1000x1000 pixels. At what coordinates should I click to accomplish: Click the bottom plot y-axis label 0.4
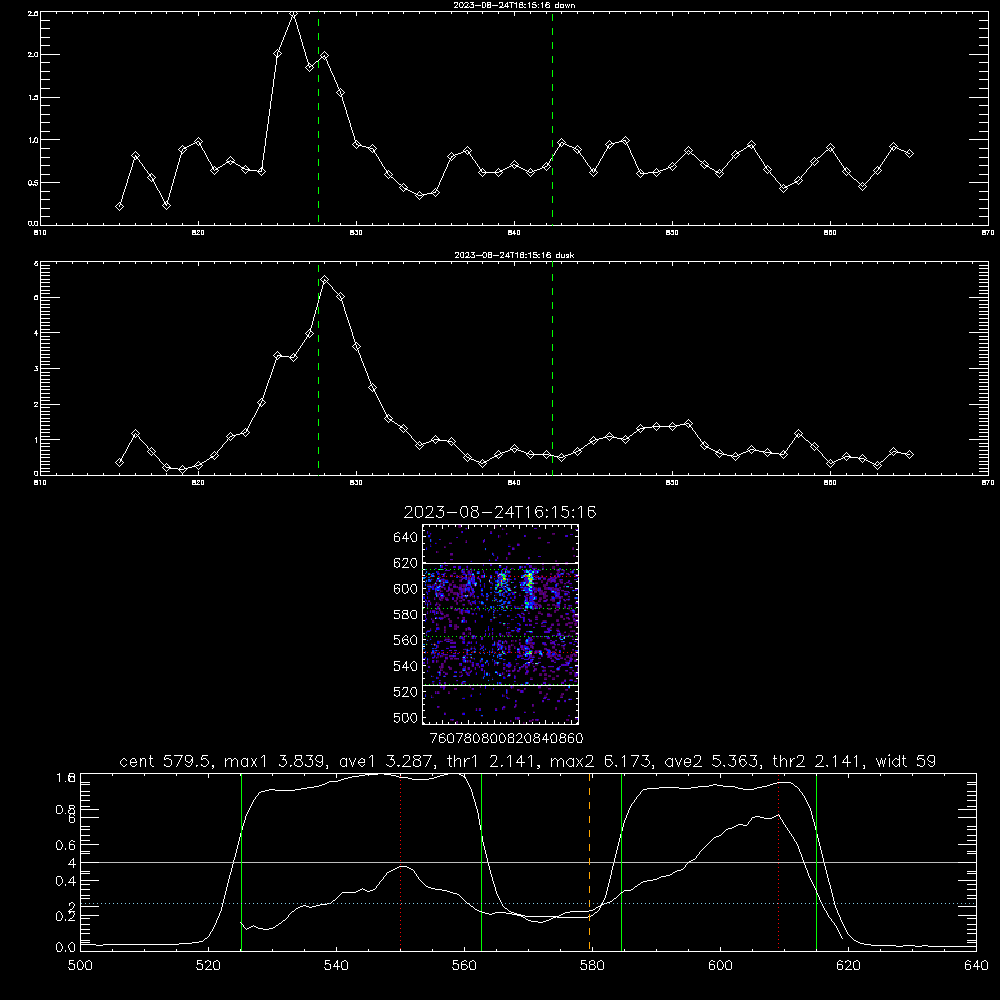click(x=66, y=881)
